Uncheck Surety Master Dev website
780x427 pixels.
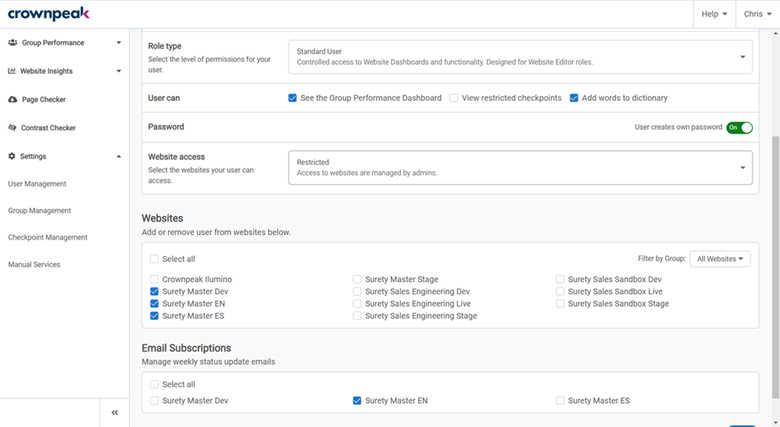(154, 292)
